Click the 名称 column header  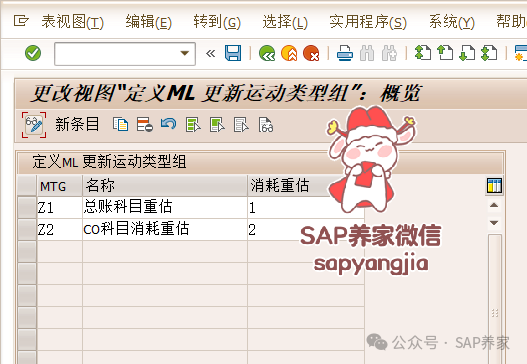tap(165, 186)
